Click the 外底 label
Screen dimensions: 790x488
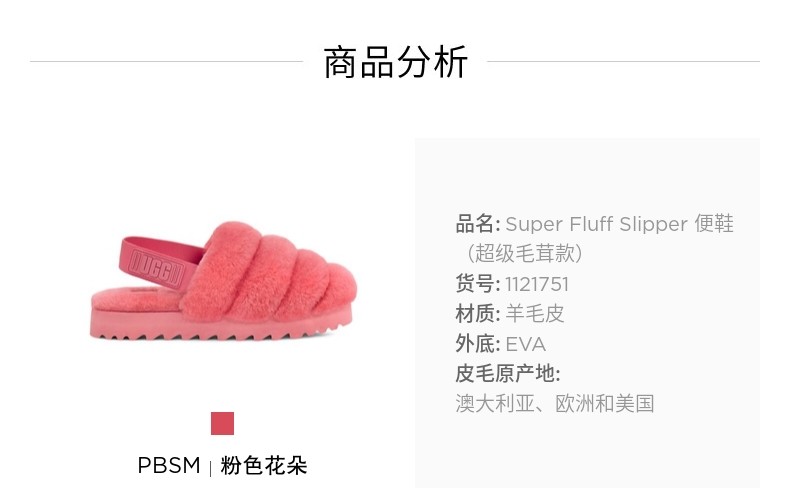pos(478,344)
